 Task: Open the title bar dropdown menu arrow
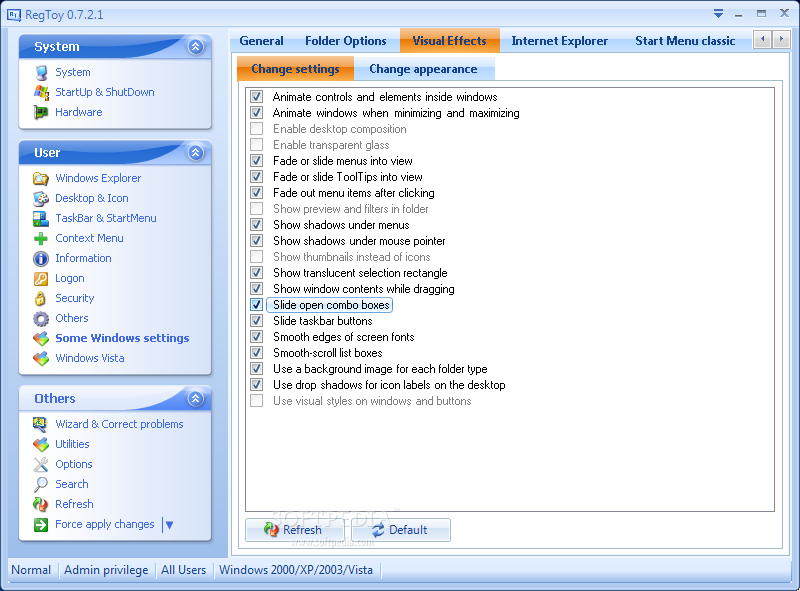click(x=718, y=14)
